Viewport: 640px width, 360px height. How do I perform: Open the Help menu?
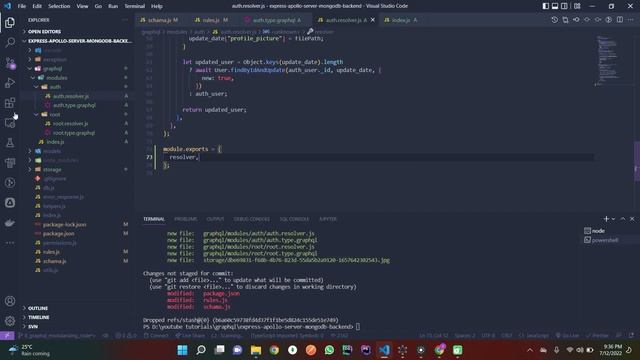(x=157, y=6)
